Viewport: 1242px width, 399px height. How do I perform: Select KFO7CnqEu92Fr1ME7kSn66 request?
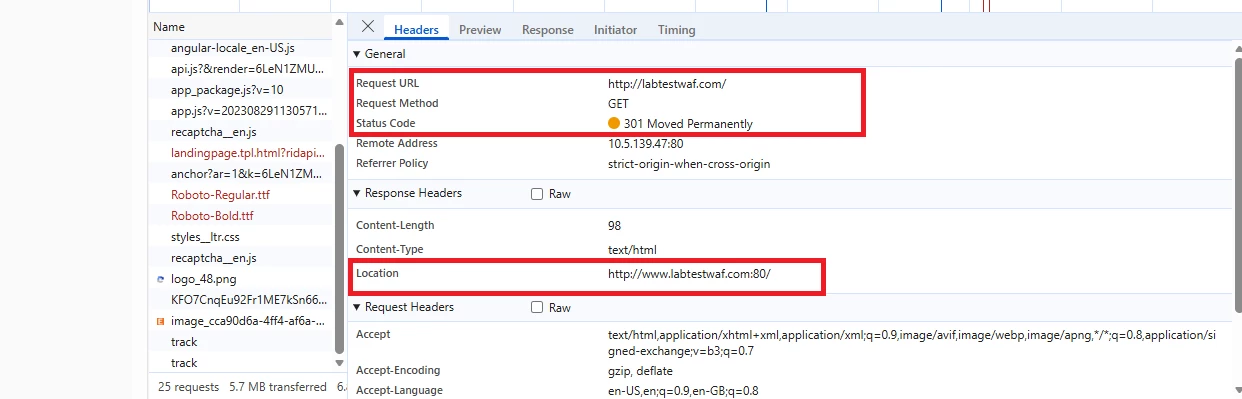point(239,300)
